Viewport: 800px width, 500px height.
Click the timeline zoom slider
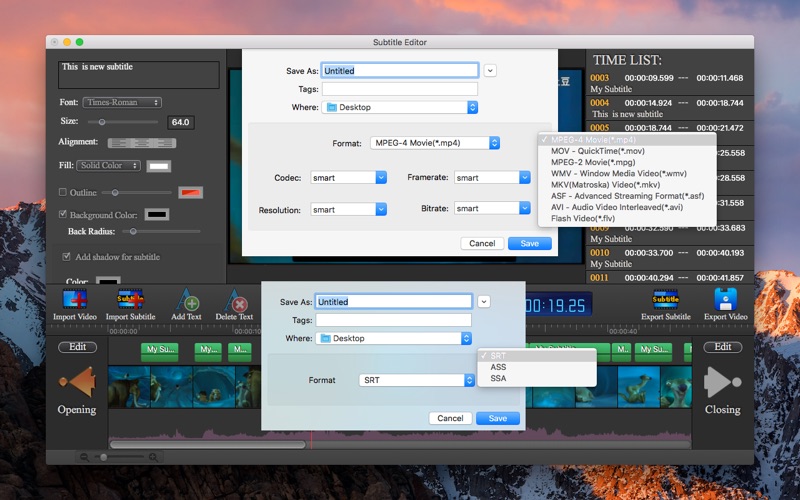coord(120,457)
